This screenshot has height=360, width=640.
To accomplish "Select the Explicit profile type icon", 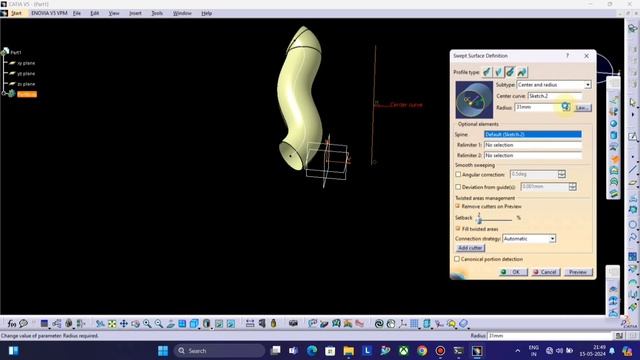I will click(487, 72).
